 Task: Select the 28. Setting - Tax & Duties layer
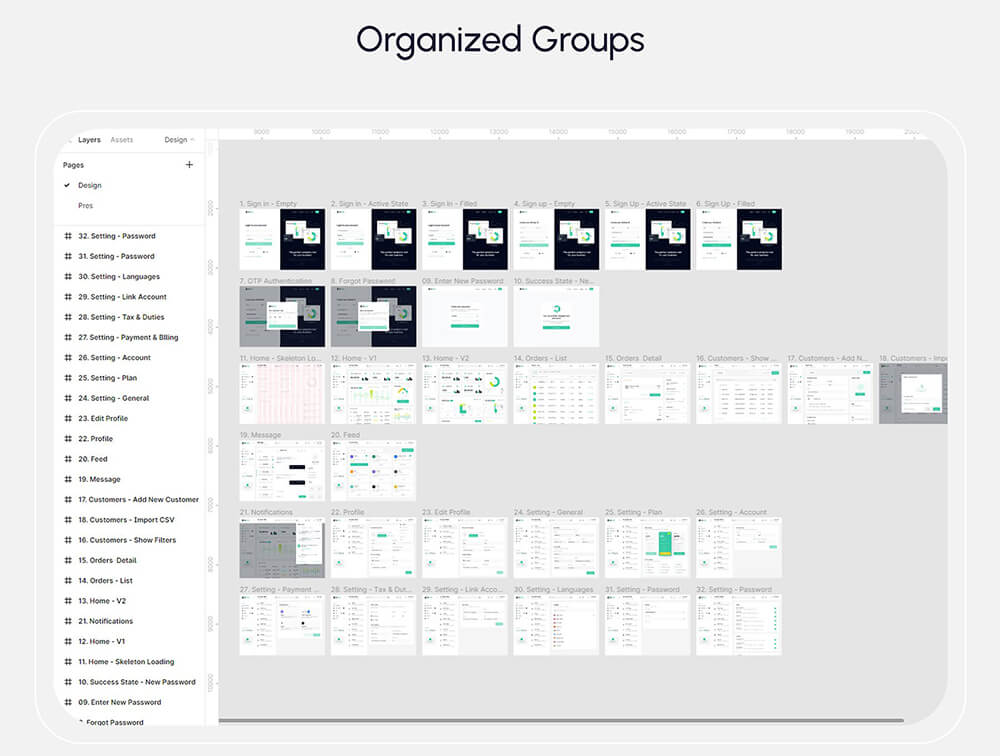pos(127,317)
